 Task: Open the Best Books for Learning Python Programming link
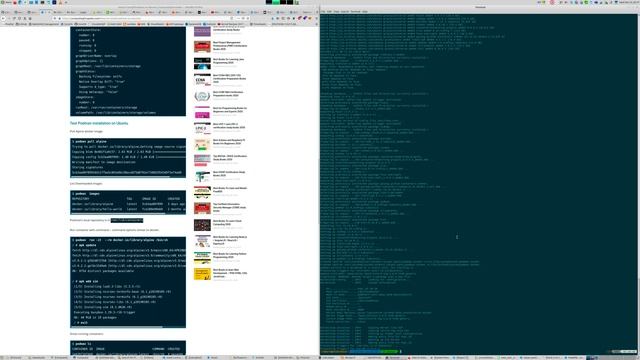229,256
